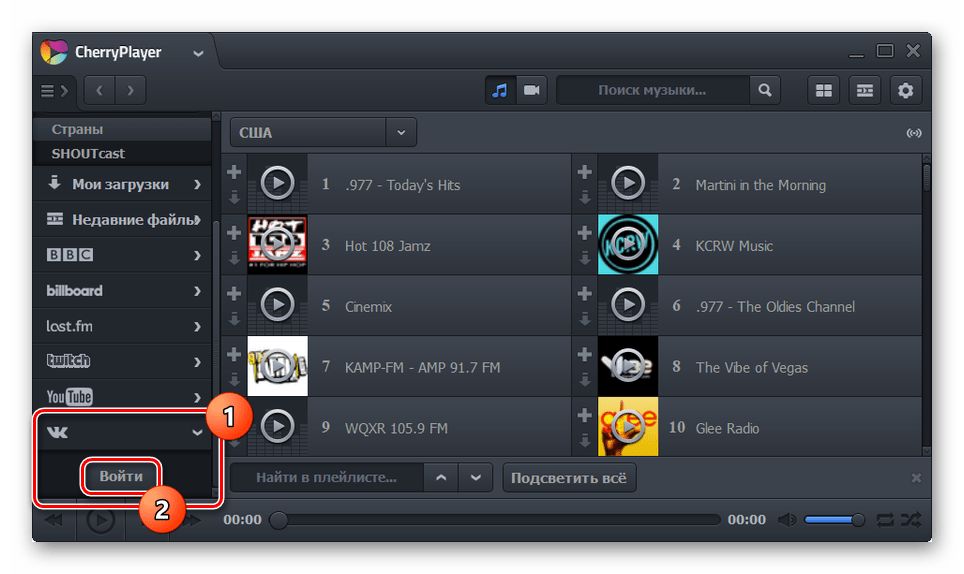Image resolution: width=964 pixels, height=574 pixels.
Task: Play .977 - Today's Hits station
Action: [277, 183]
